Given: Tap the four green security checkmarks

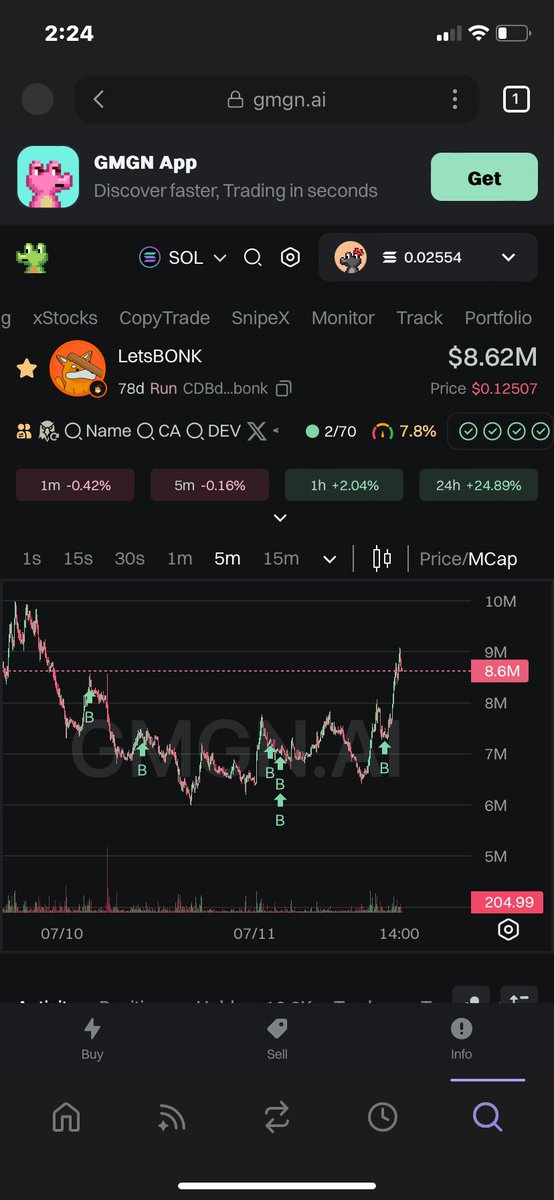Looking at the screenshot, I should [x=504, y=431].
